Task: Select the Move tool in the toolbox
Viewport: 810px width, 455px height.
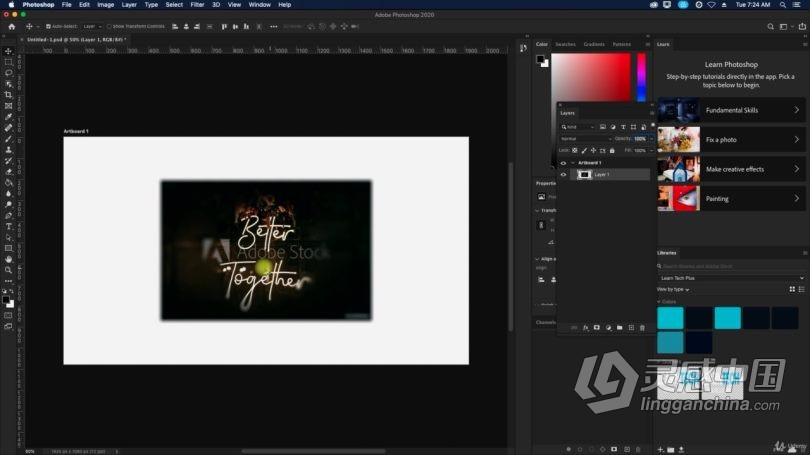Action: [x=8, y=51]
